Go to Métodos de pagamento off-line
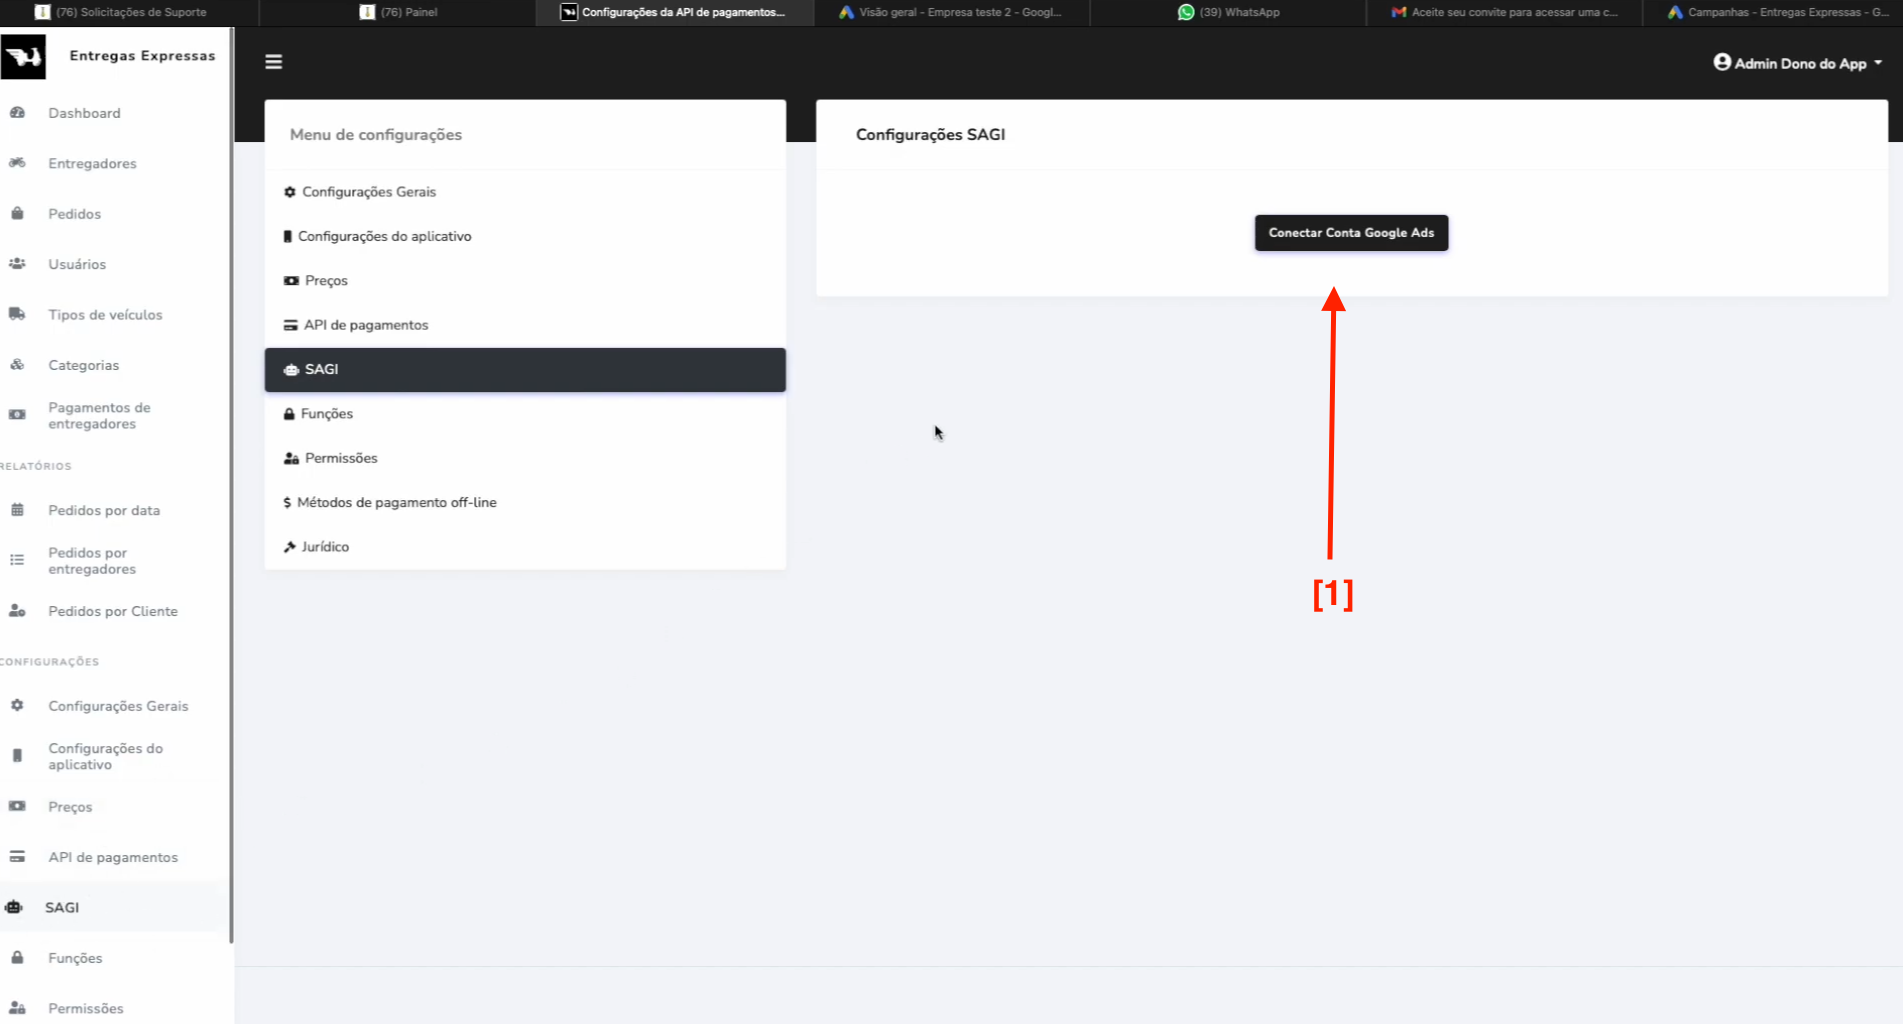The width and height of the screenshot is (1903, 1024). coord(396,502)
